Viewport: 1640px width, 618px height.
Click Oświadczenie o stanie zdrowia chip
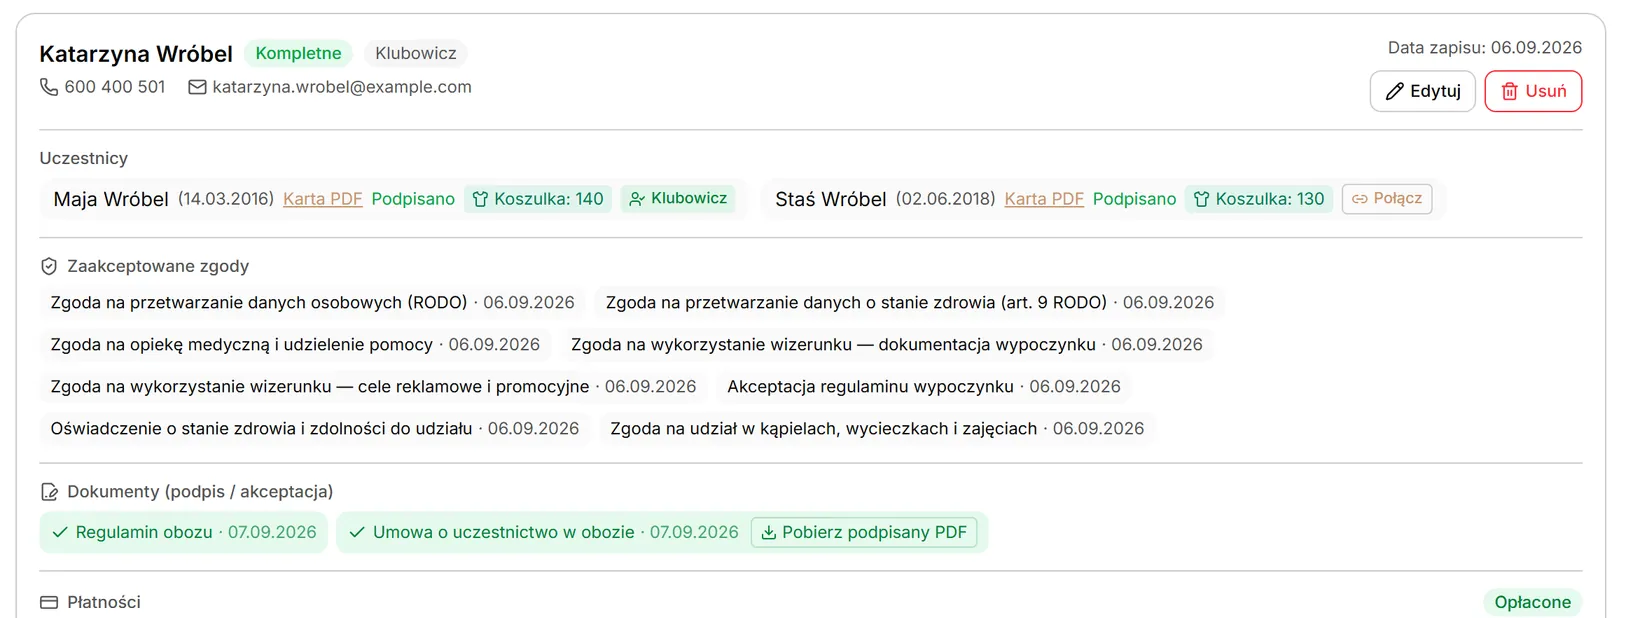point(315,428)
